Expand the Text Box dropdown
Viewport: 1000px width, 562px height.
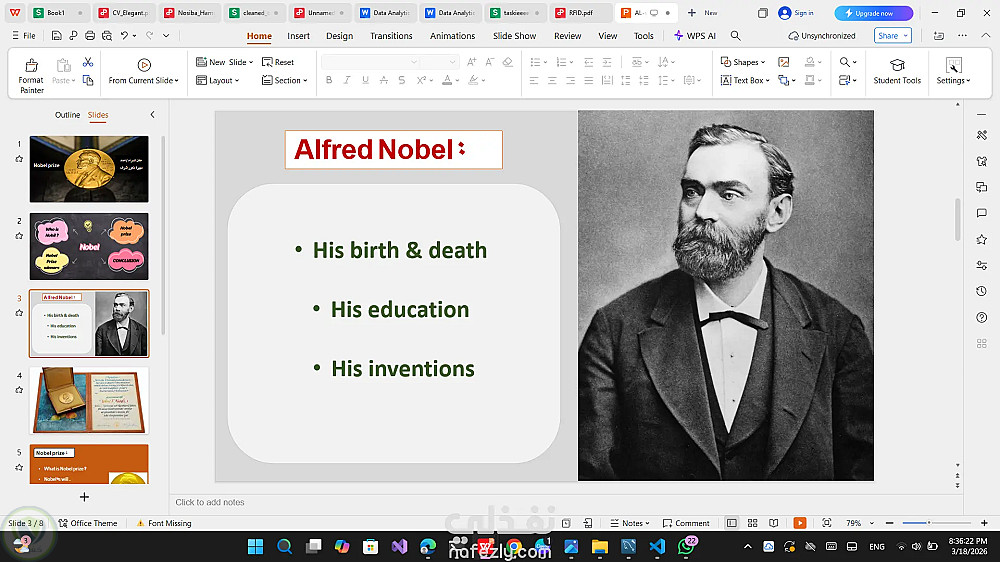click(x=767, y=81)
